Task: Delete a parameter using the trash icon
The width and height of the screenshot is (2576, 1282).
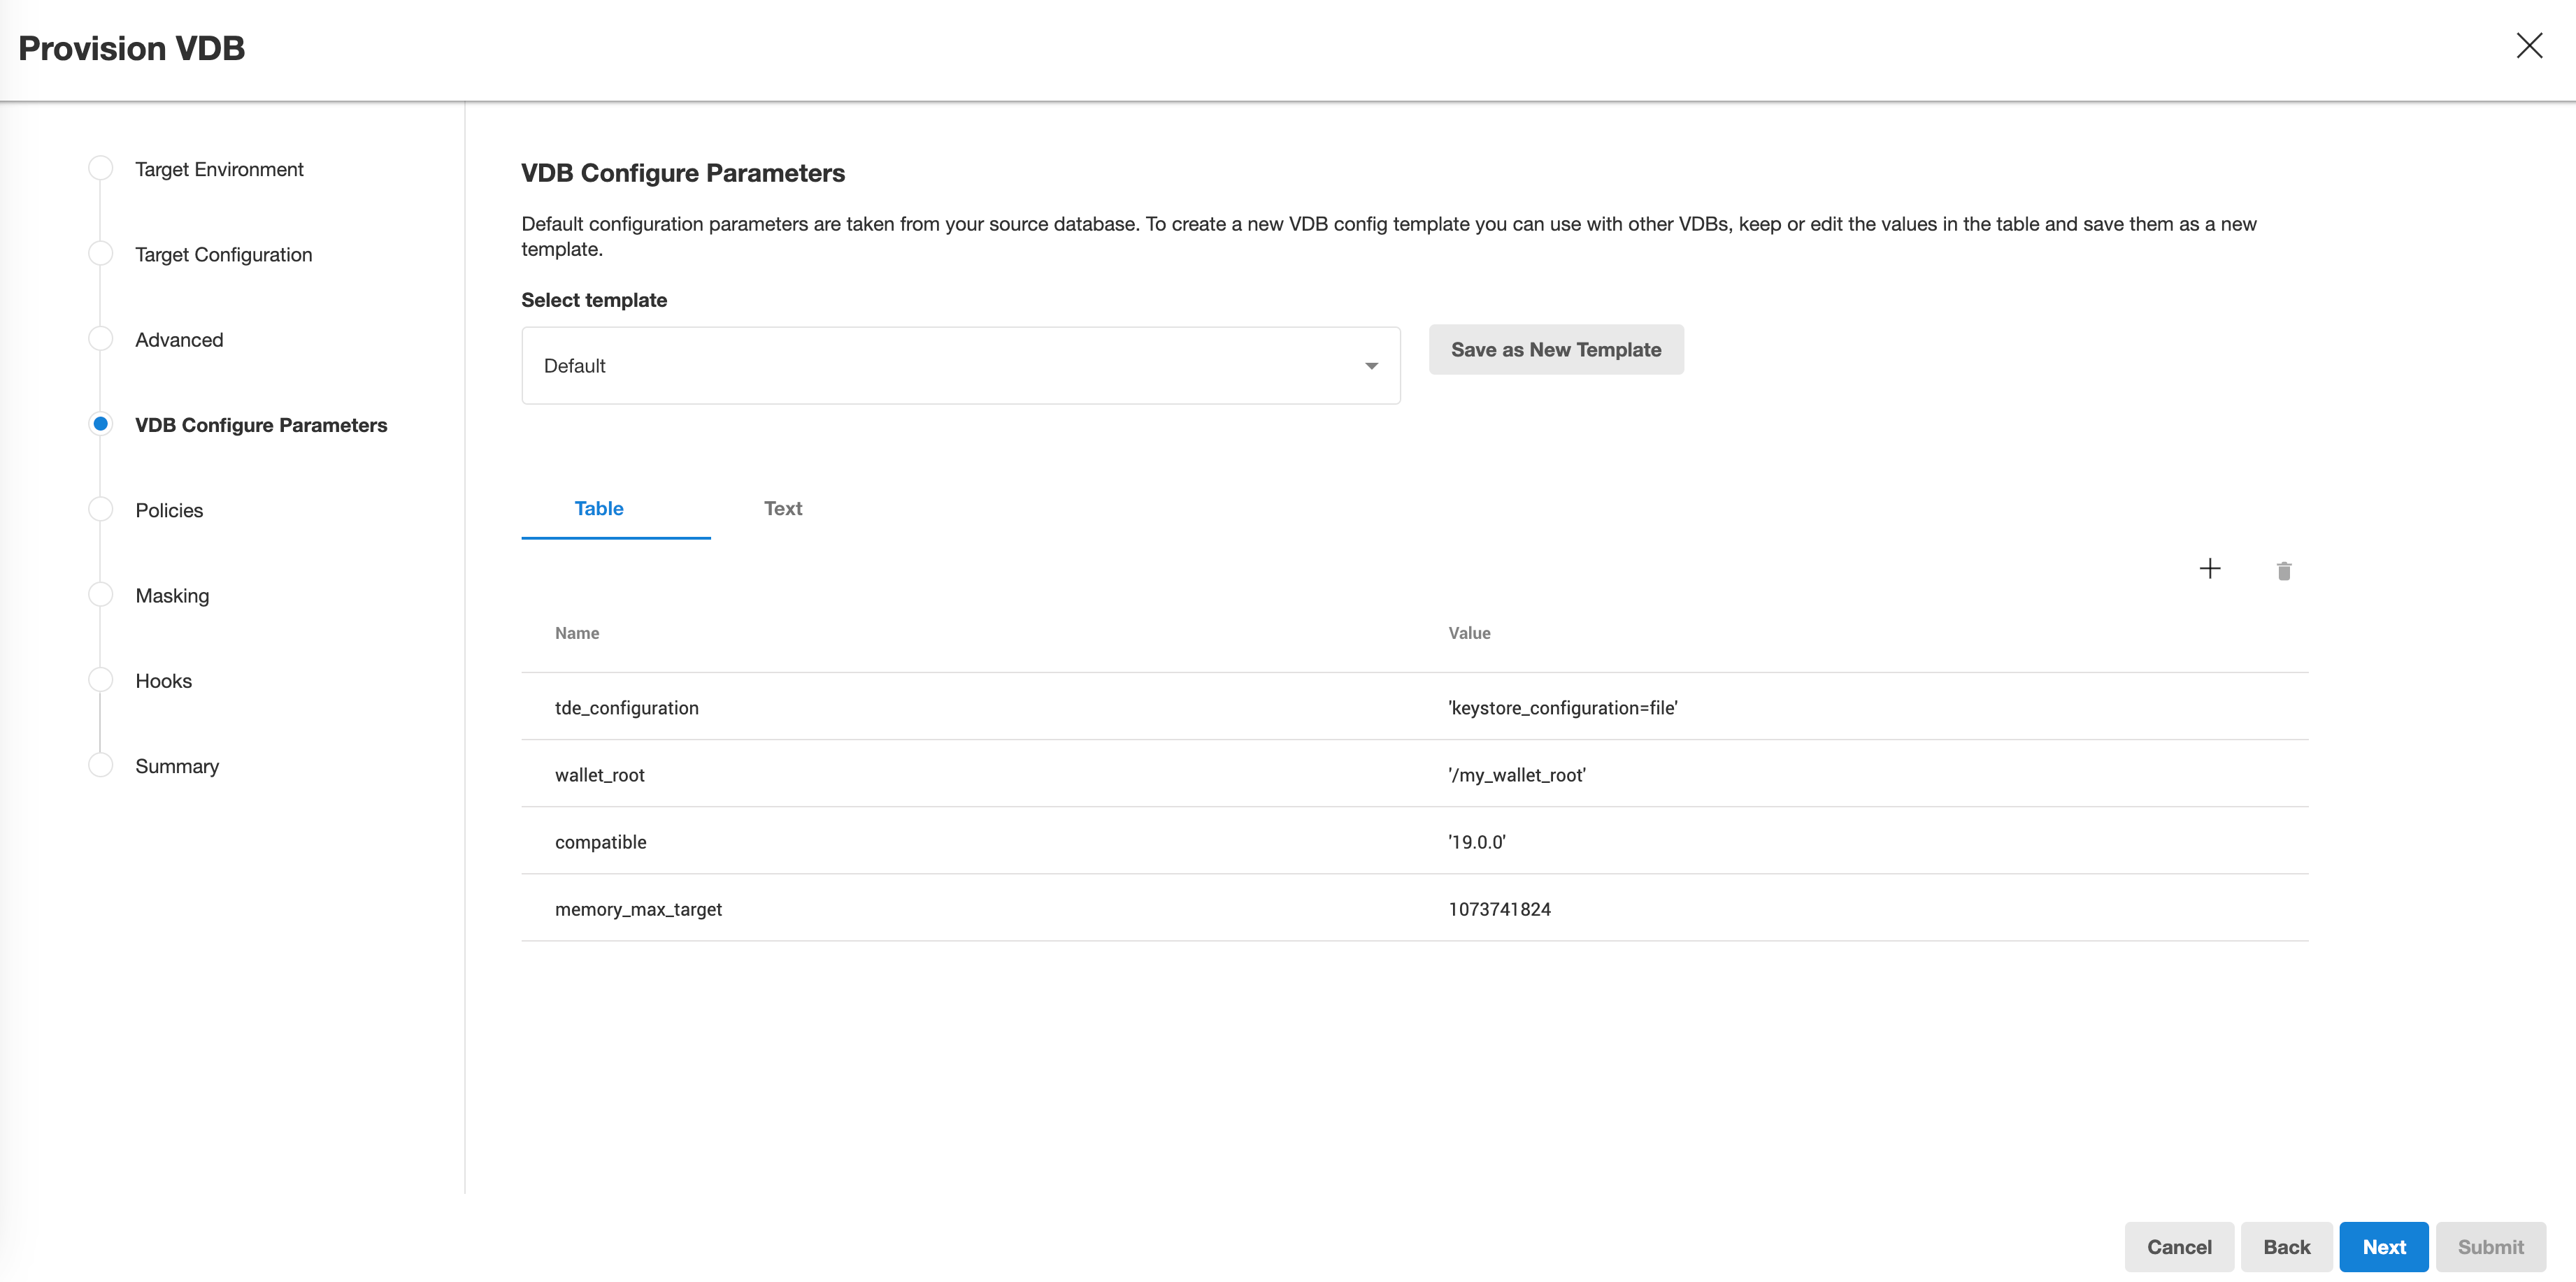Action: click(2284, 570)
